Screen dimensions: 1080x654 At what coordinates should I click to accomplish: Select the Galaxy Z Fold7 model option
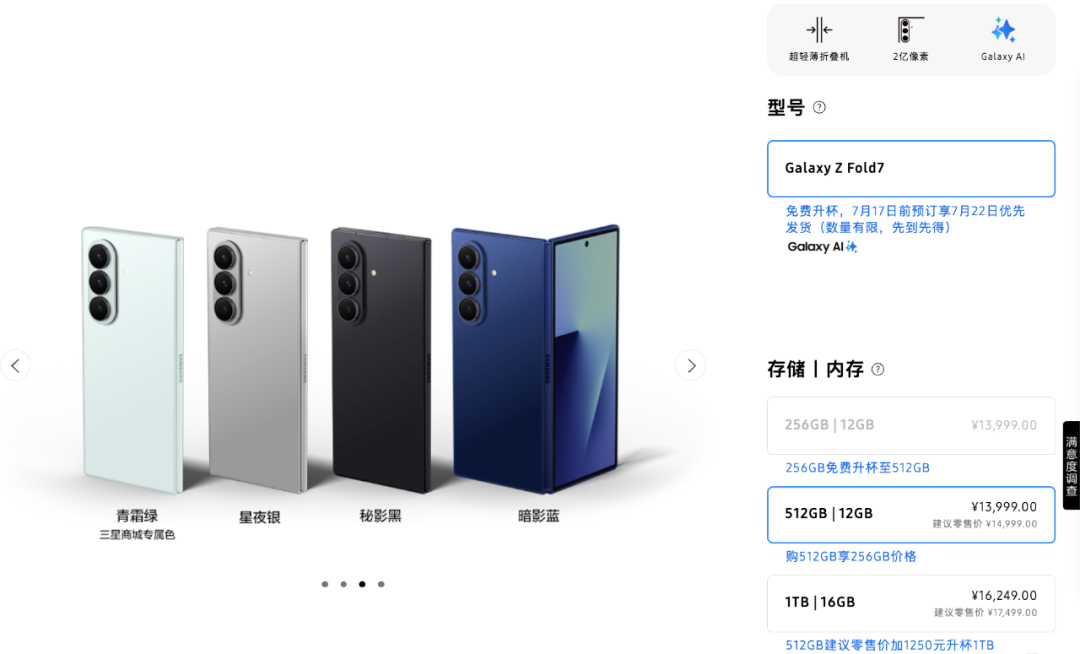point(911,169)
